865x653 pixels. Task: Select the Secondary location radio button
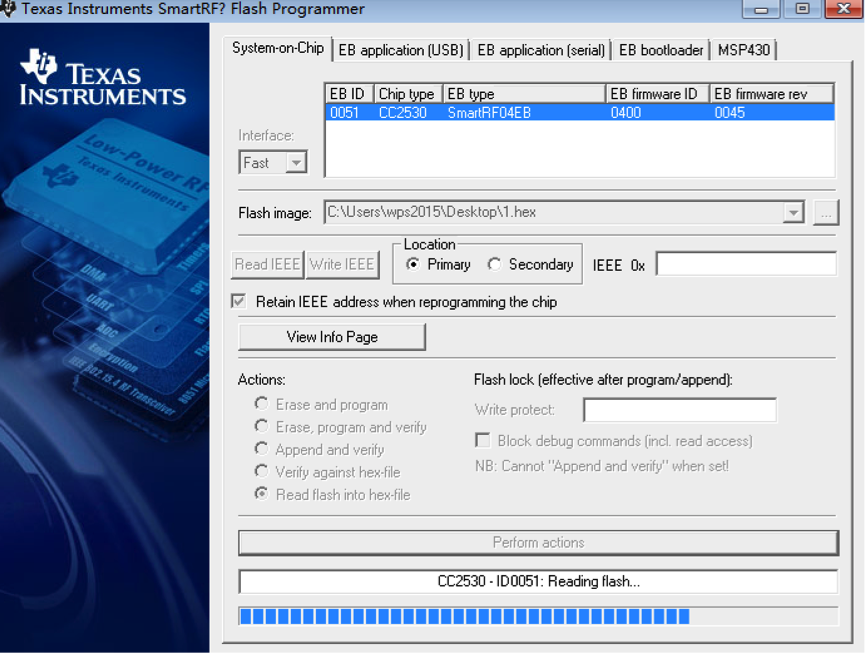coord(494,265)
